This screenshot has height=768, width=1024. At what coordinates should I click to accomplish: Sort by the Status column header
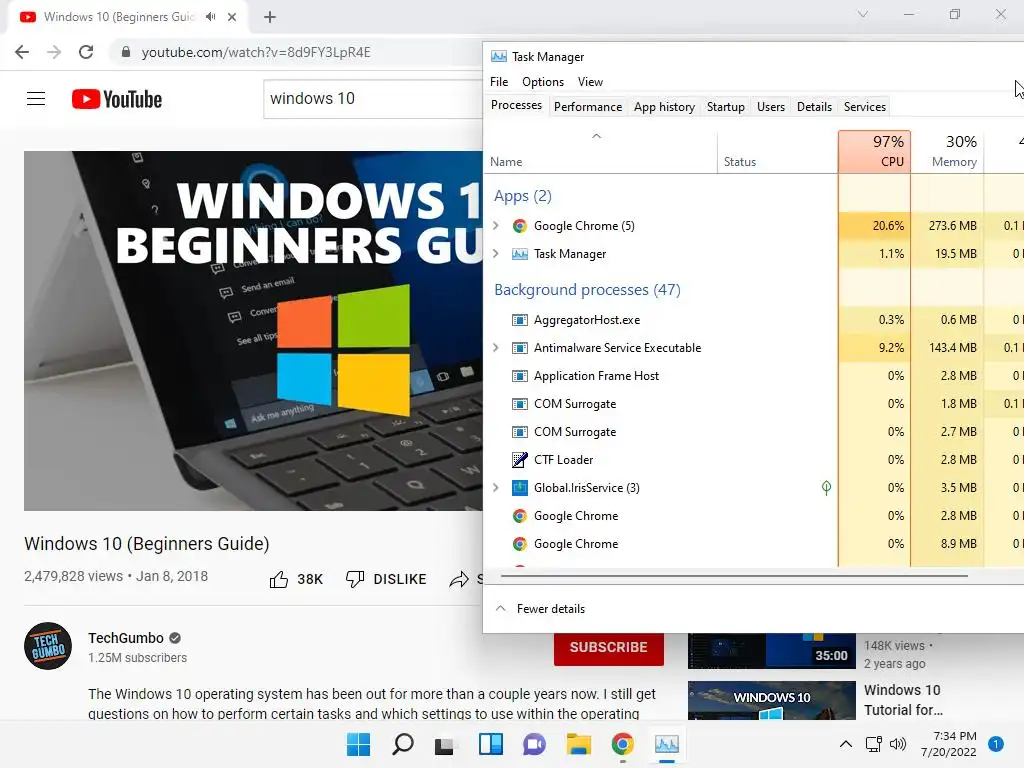tap(777, 152)
